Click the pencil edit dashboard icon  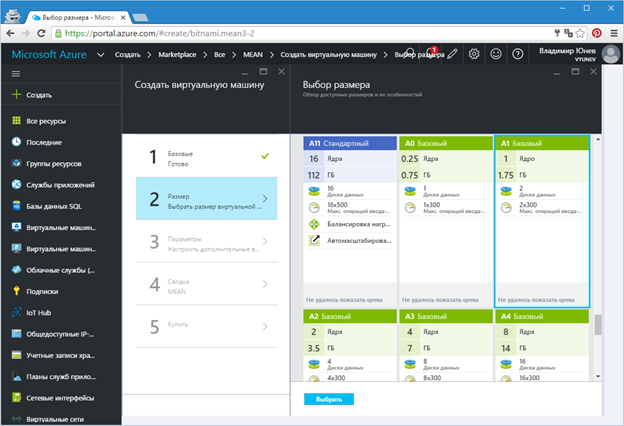click(x=452, y=54)
